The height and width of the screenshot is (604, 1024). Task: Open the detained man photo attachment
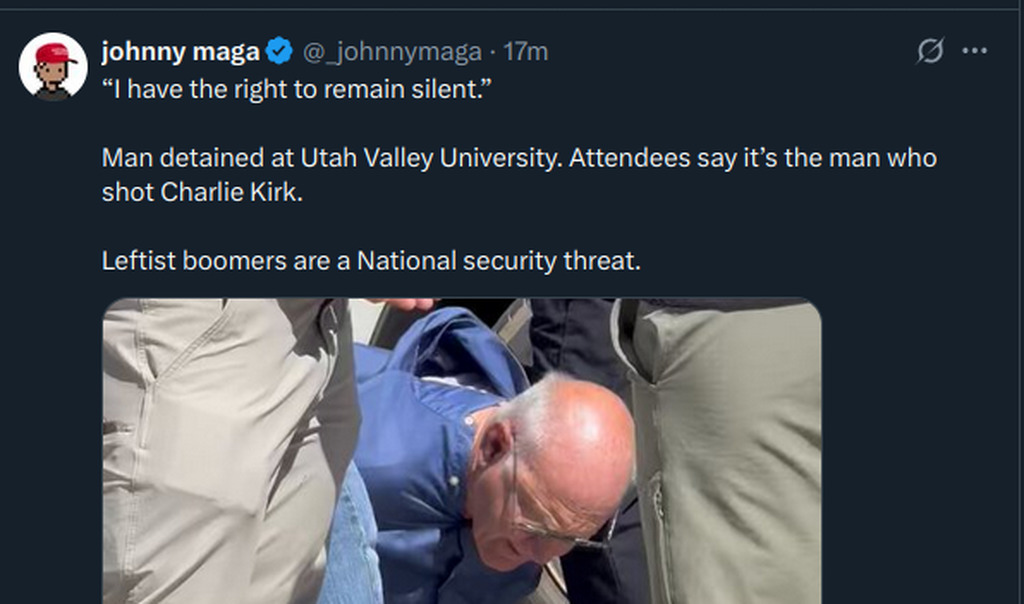pos(462,450)
